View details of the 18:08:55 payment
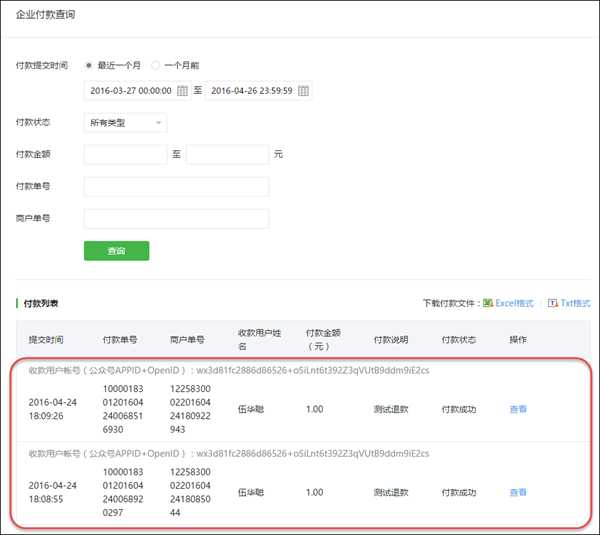 tap(518, 492)
